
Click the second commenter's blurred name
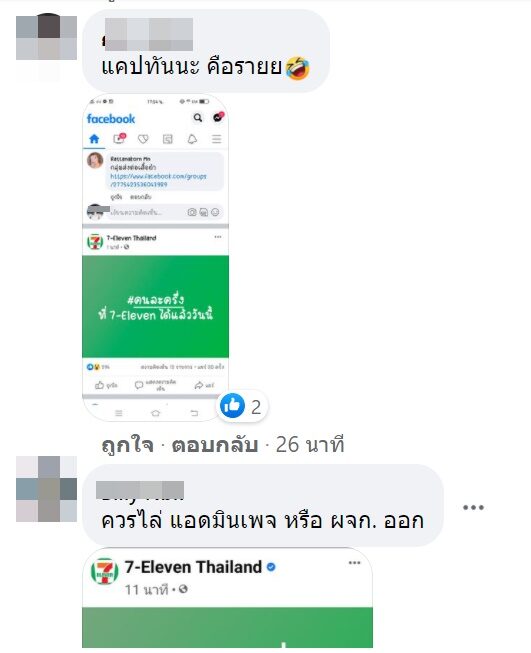pos(140,490)
